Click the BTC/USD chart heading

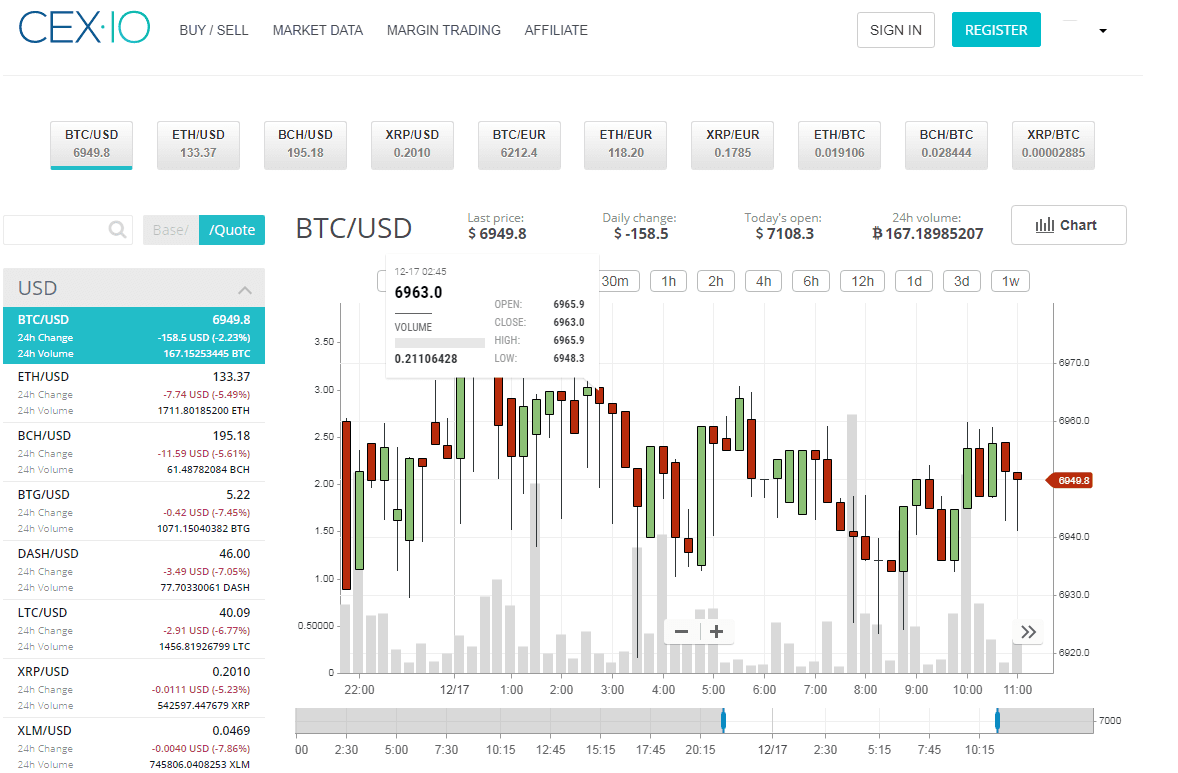(354, 228)
